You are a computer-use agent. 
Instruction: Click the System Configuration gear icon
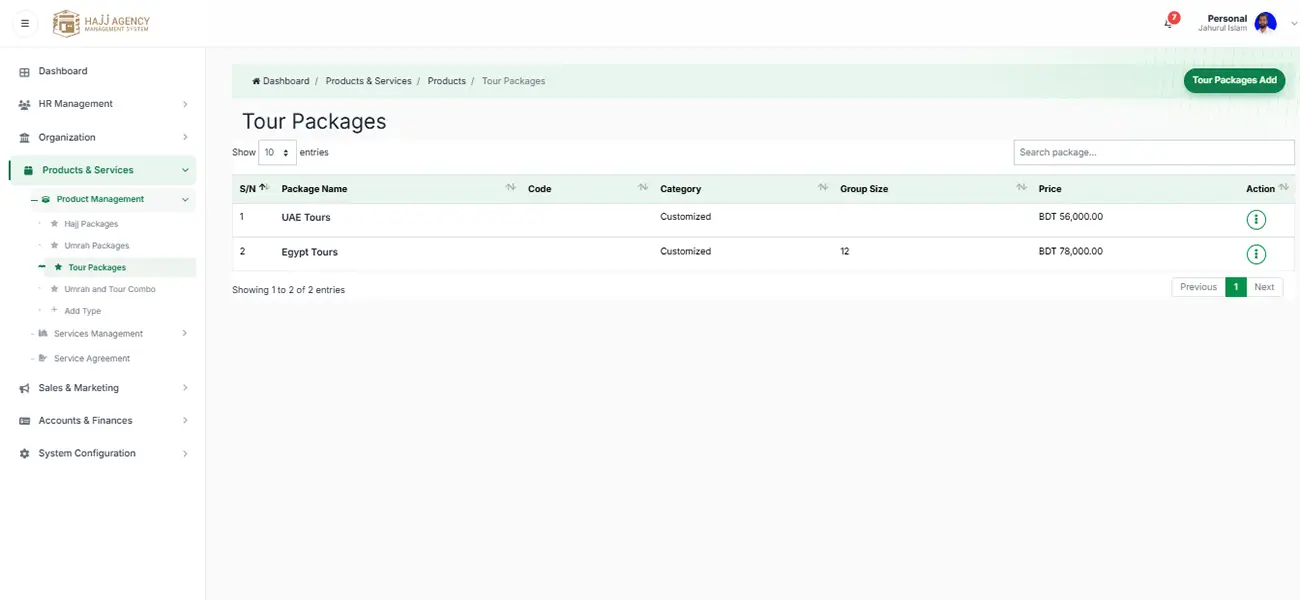25,454
